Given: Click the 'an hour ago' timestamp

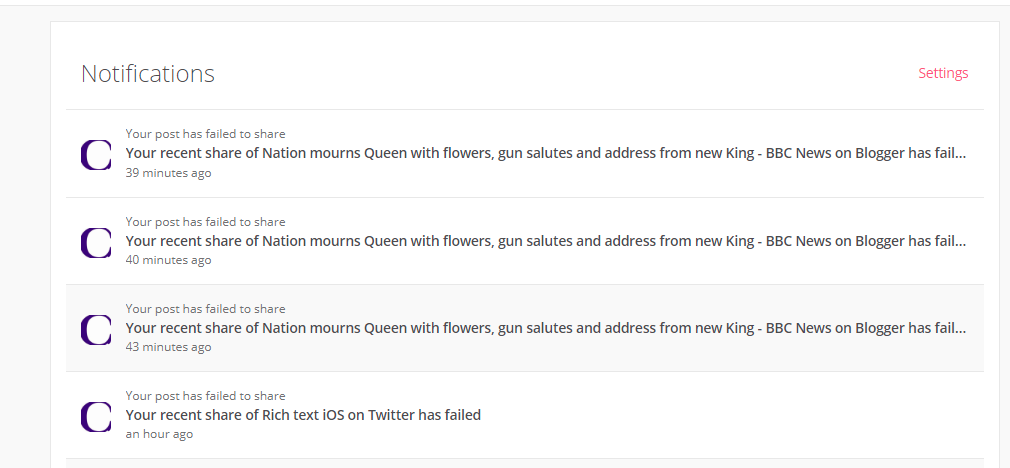Looking at the screenshot, I should point(159,434).
